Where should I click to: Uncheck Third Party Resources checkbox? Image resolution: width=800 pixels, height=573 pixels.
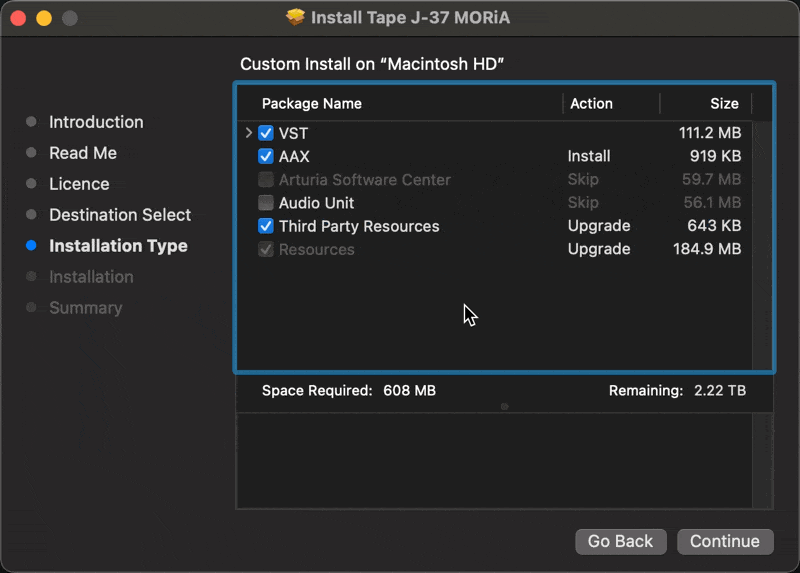[x=266, y=226]
